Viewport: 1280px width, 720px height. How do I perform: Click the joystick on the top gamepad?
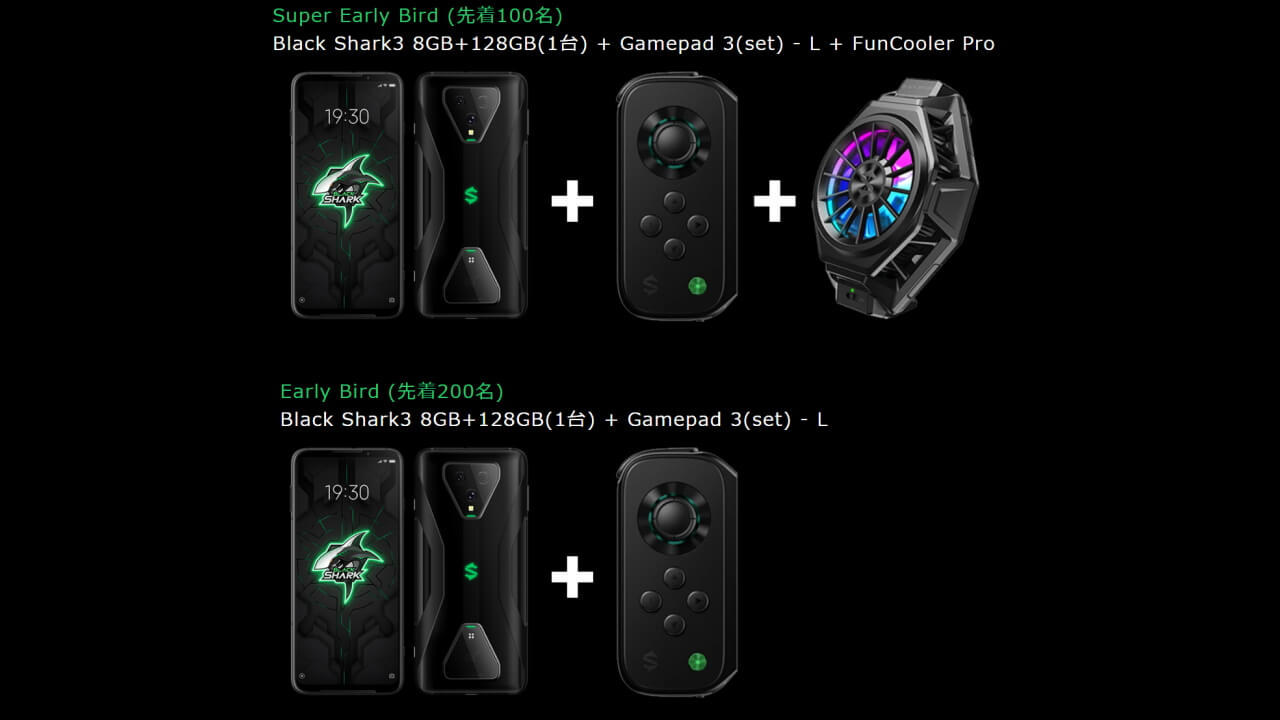click(x=674, y=141)
